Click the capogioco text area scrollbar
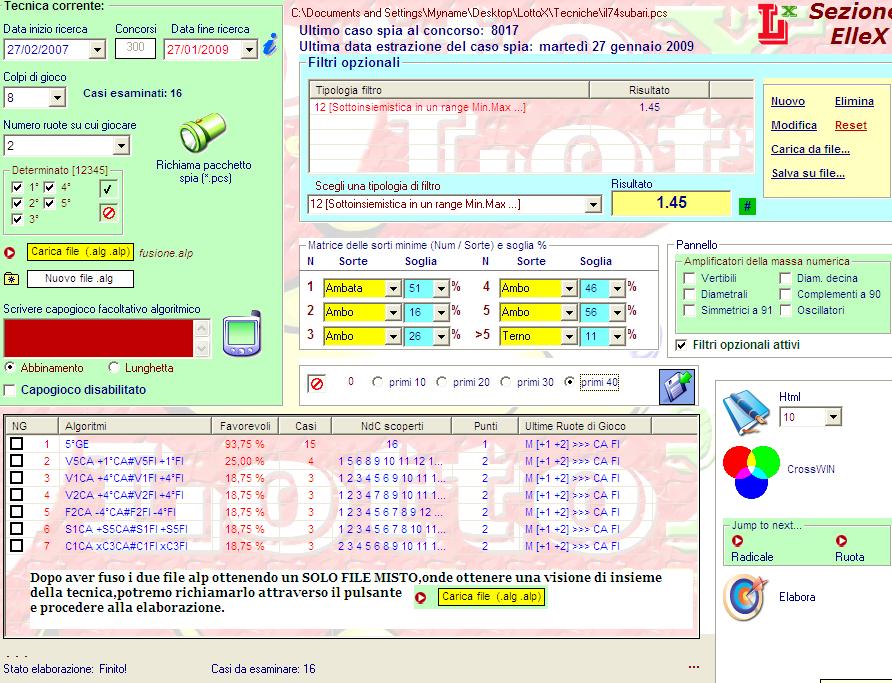Viewport: 892px width, 683px height. pos(202,338)
